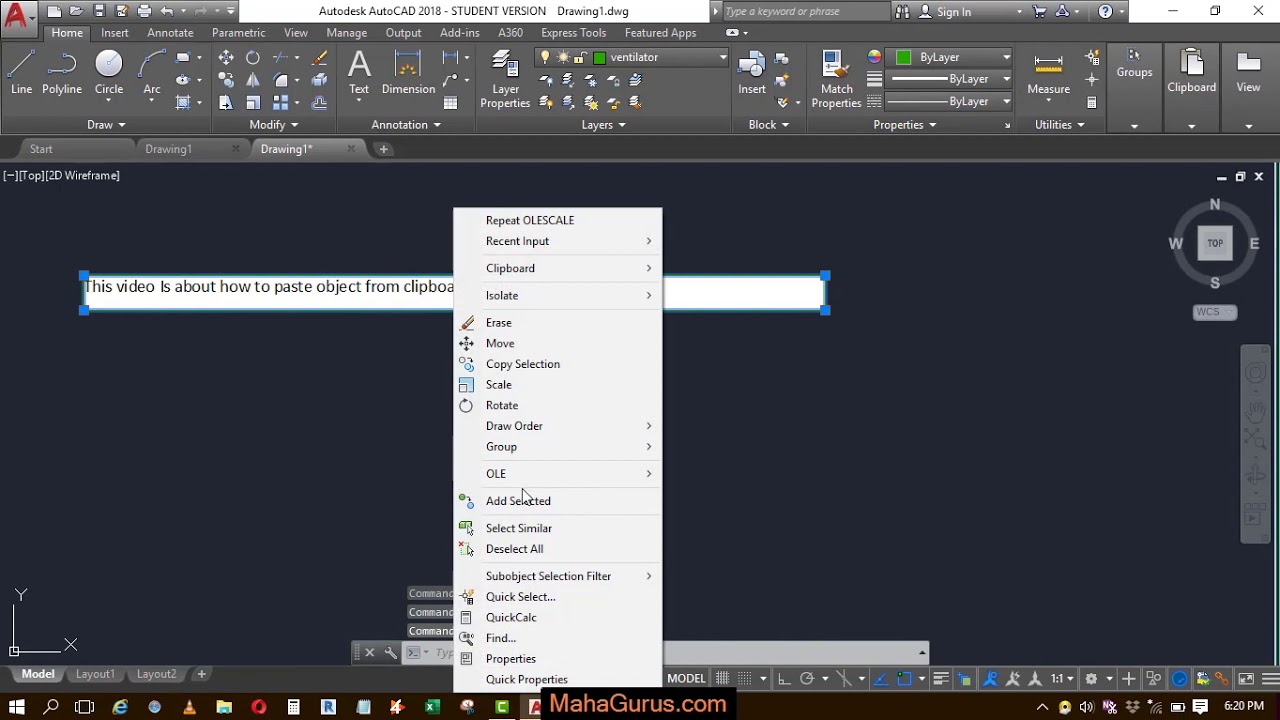Open Windows Start menu
1280x720 pixels.
(x=17, y=707)
